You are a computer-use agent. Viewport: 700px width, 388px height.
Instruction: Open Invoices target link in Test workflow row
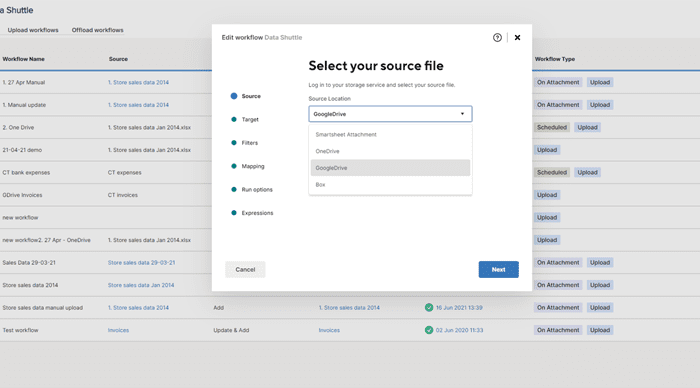coord(329,330)
